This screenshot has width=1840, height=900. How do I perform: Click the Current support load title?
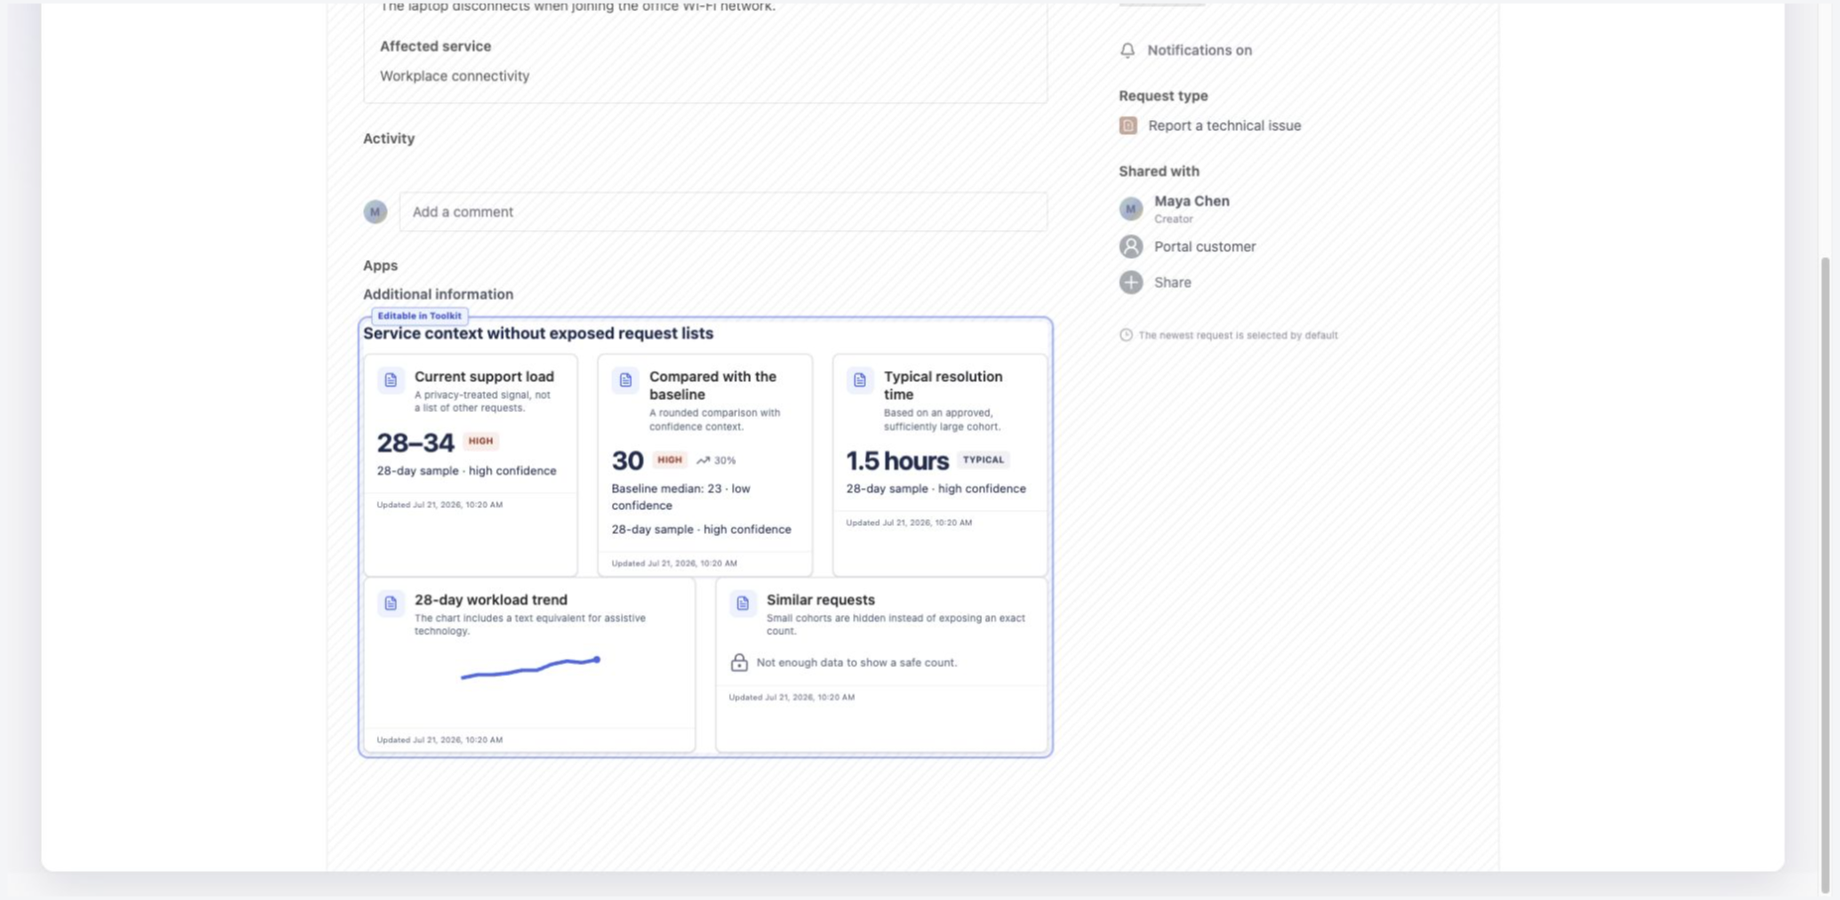click(484, 377)
